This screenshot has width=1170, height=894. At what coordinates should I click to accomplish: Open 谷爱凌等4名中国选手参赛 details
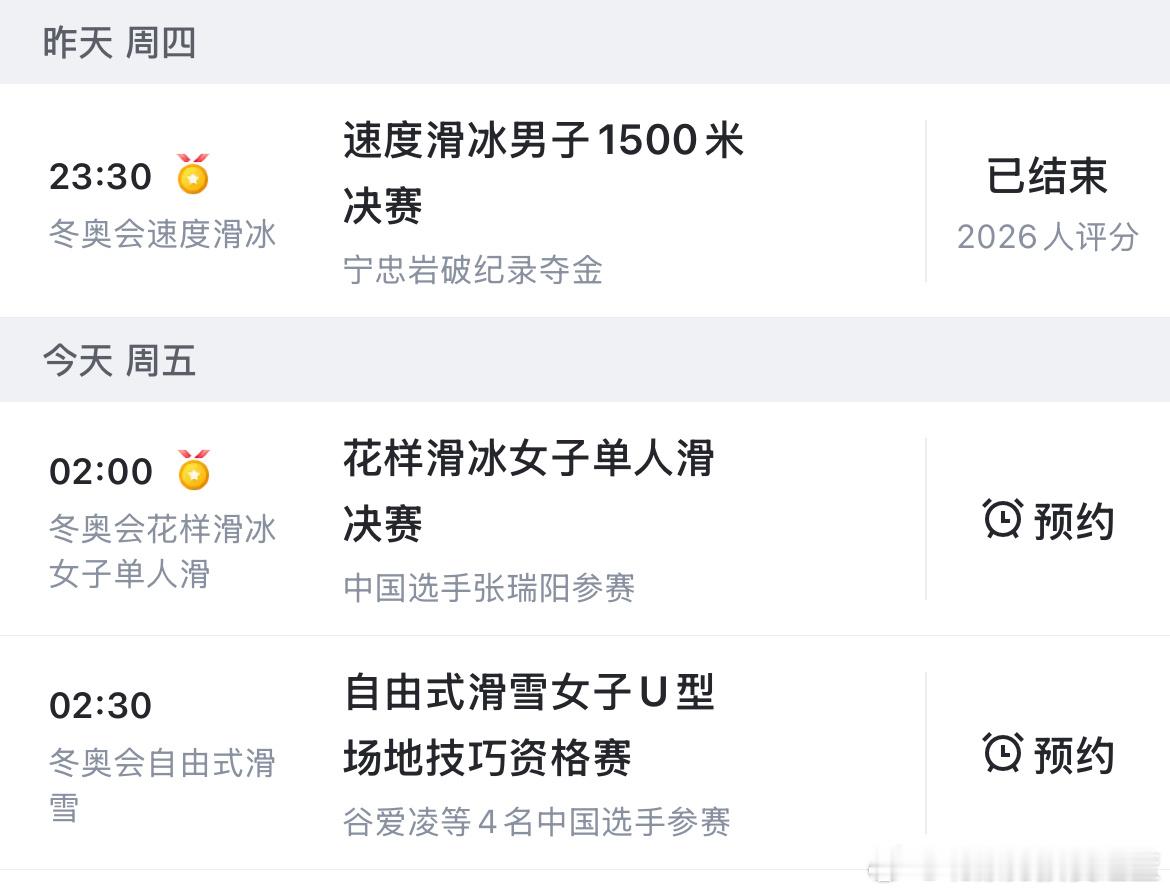click(x=535, y=823)
